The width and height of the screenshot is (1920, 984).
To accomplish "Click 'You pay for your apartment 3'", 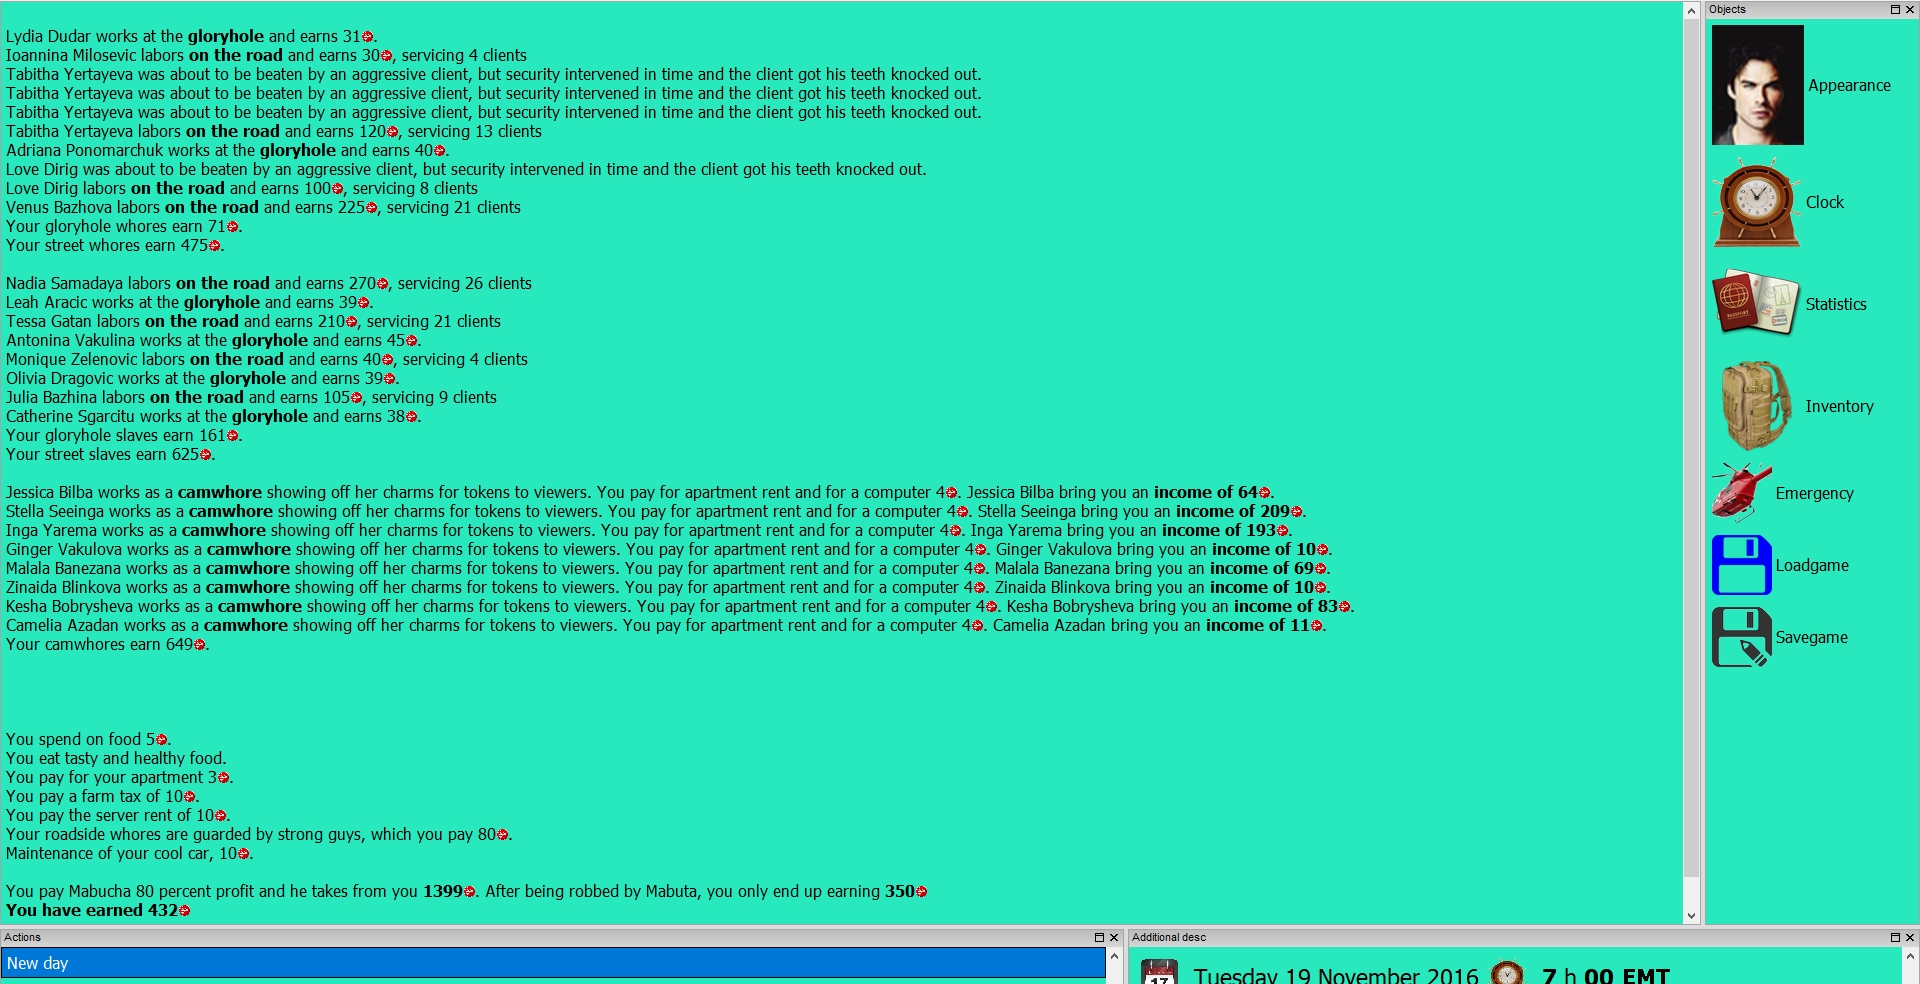I will pos(119,777).
